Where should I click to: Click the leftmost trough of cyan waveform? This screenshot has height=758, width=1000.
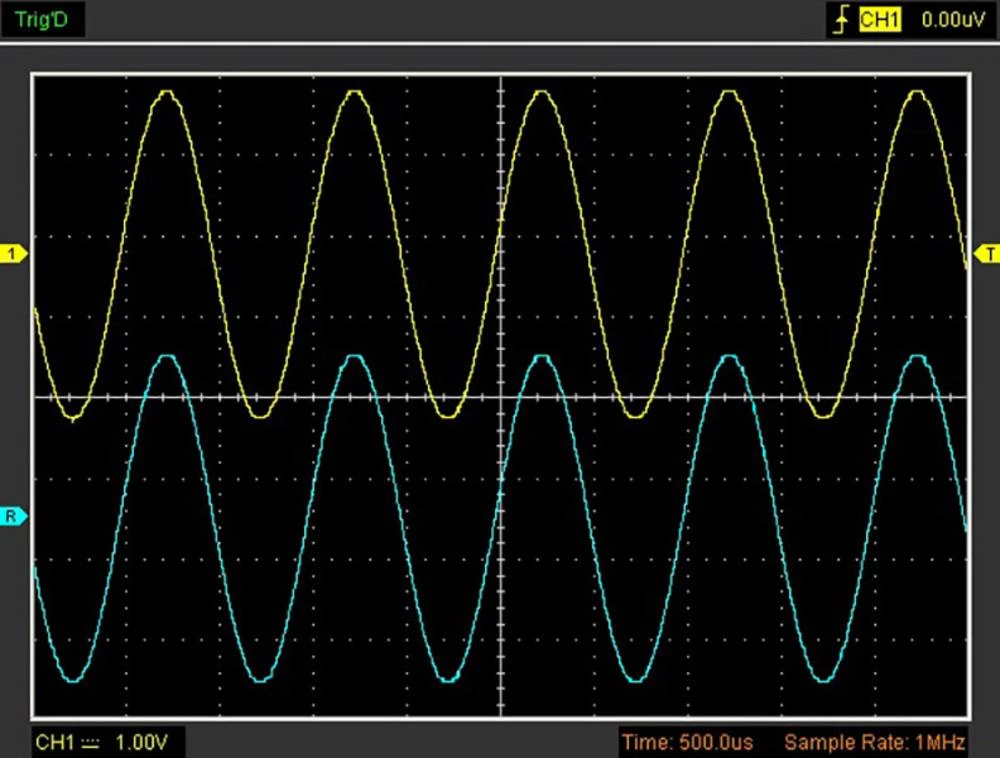click(x=72, y=680)
